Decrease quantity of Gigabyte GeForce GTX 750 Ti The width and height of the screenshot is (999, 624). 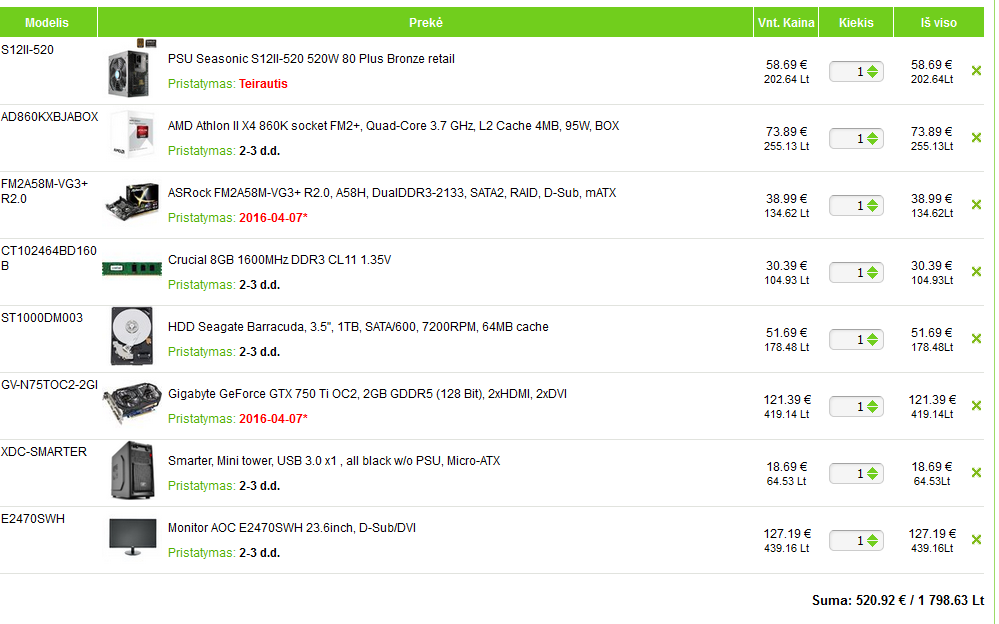(873, 410)
